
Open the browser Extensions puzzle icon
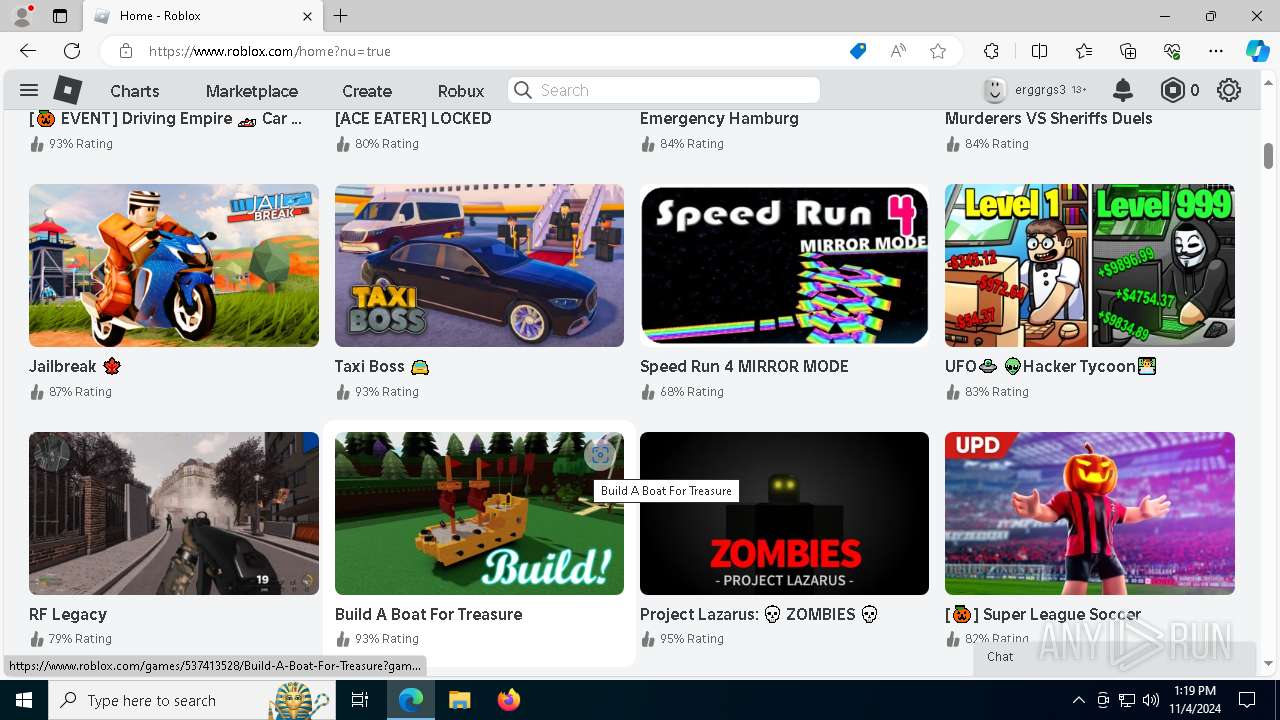point(991,51)
